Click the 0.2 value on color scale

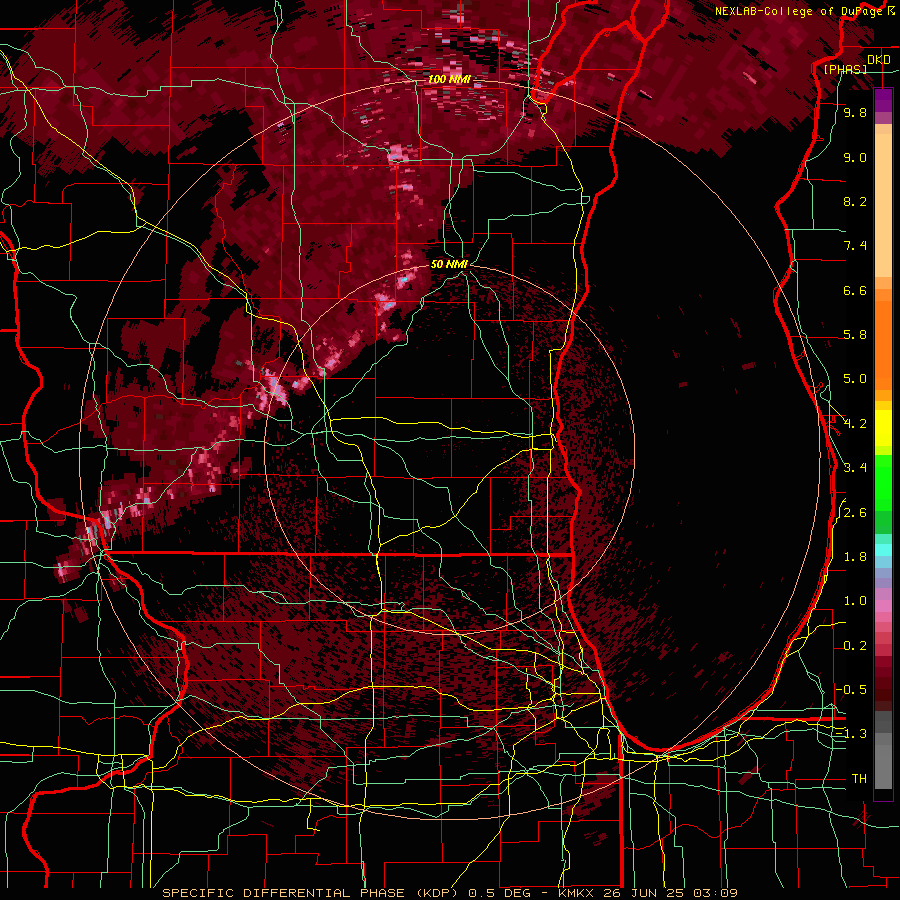pos(855,646)
